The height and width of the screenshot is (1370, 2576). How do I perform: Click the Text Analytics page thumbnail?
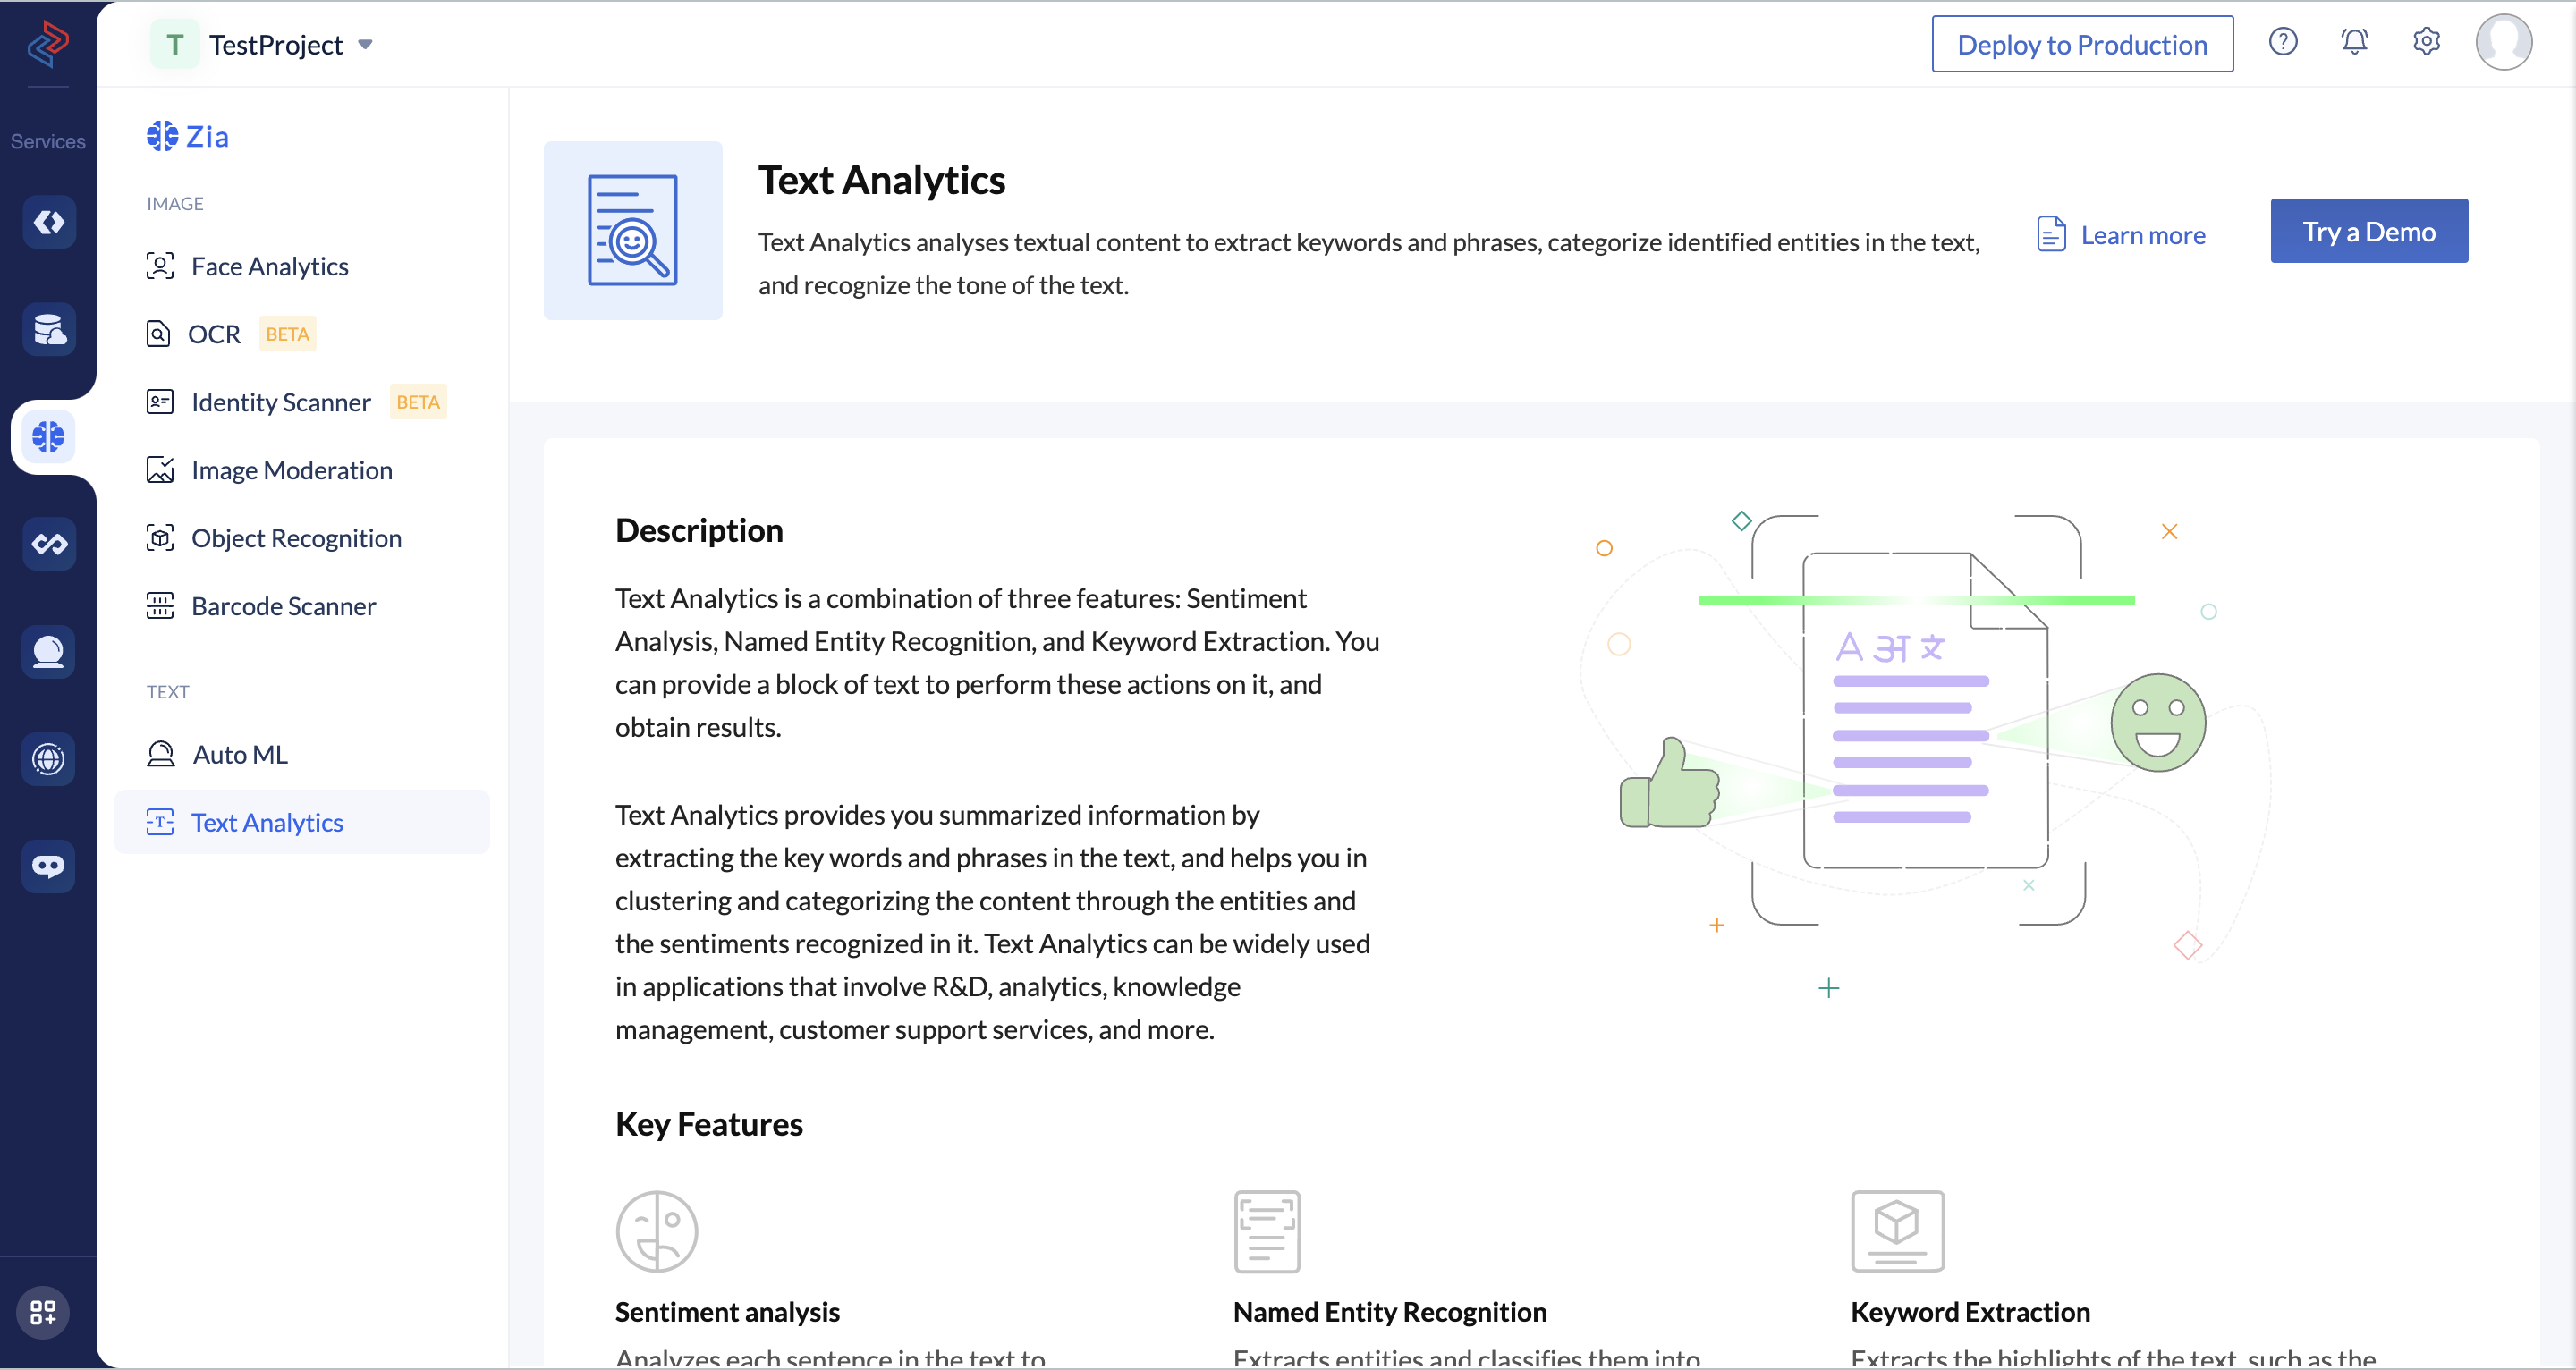coord(632,232)
